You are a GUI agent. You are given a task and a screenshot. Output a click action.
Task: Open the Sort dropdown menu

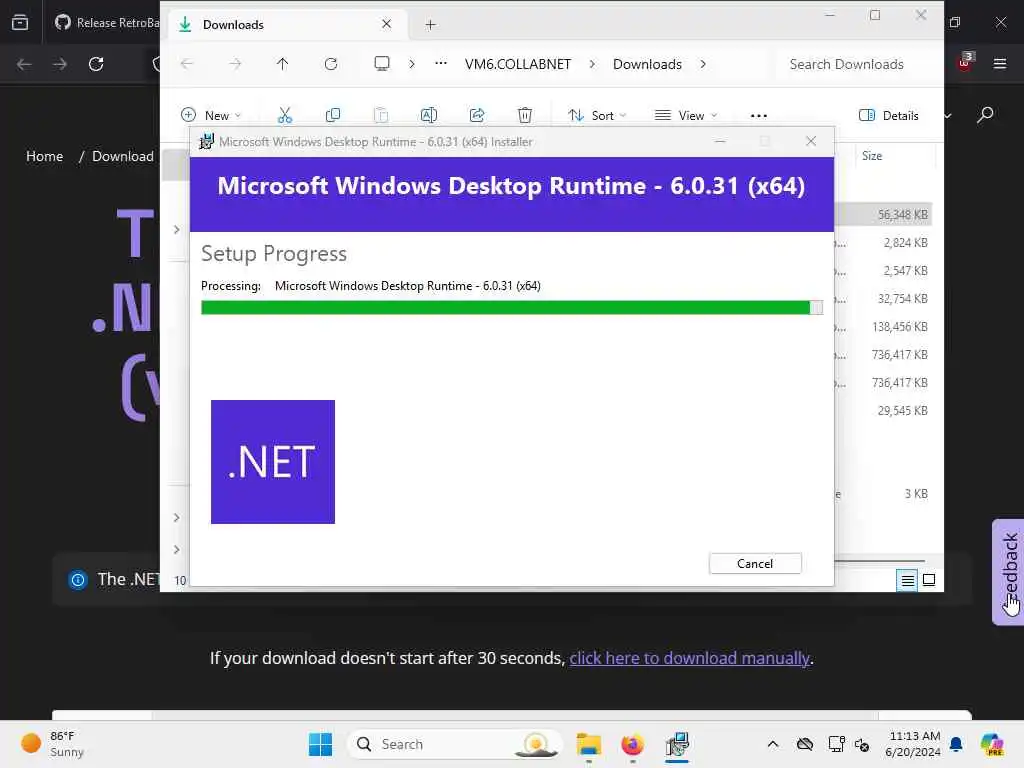click(x=597, y=116)
